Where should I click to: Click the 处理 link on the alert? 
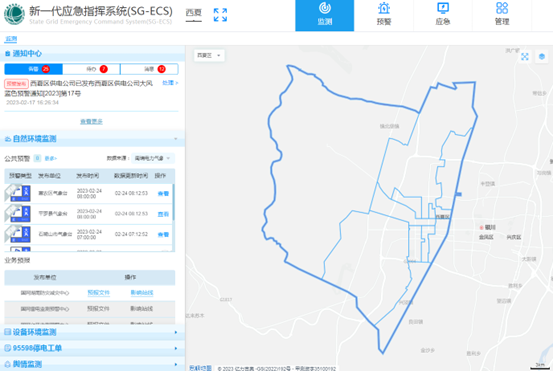coord(170,83)
